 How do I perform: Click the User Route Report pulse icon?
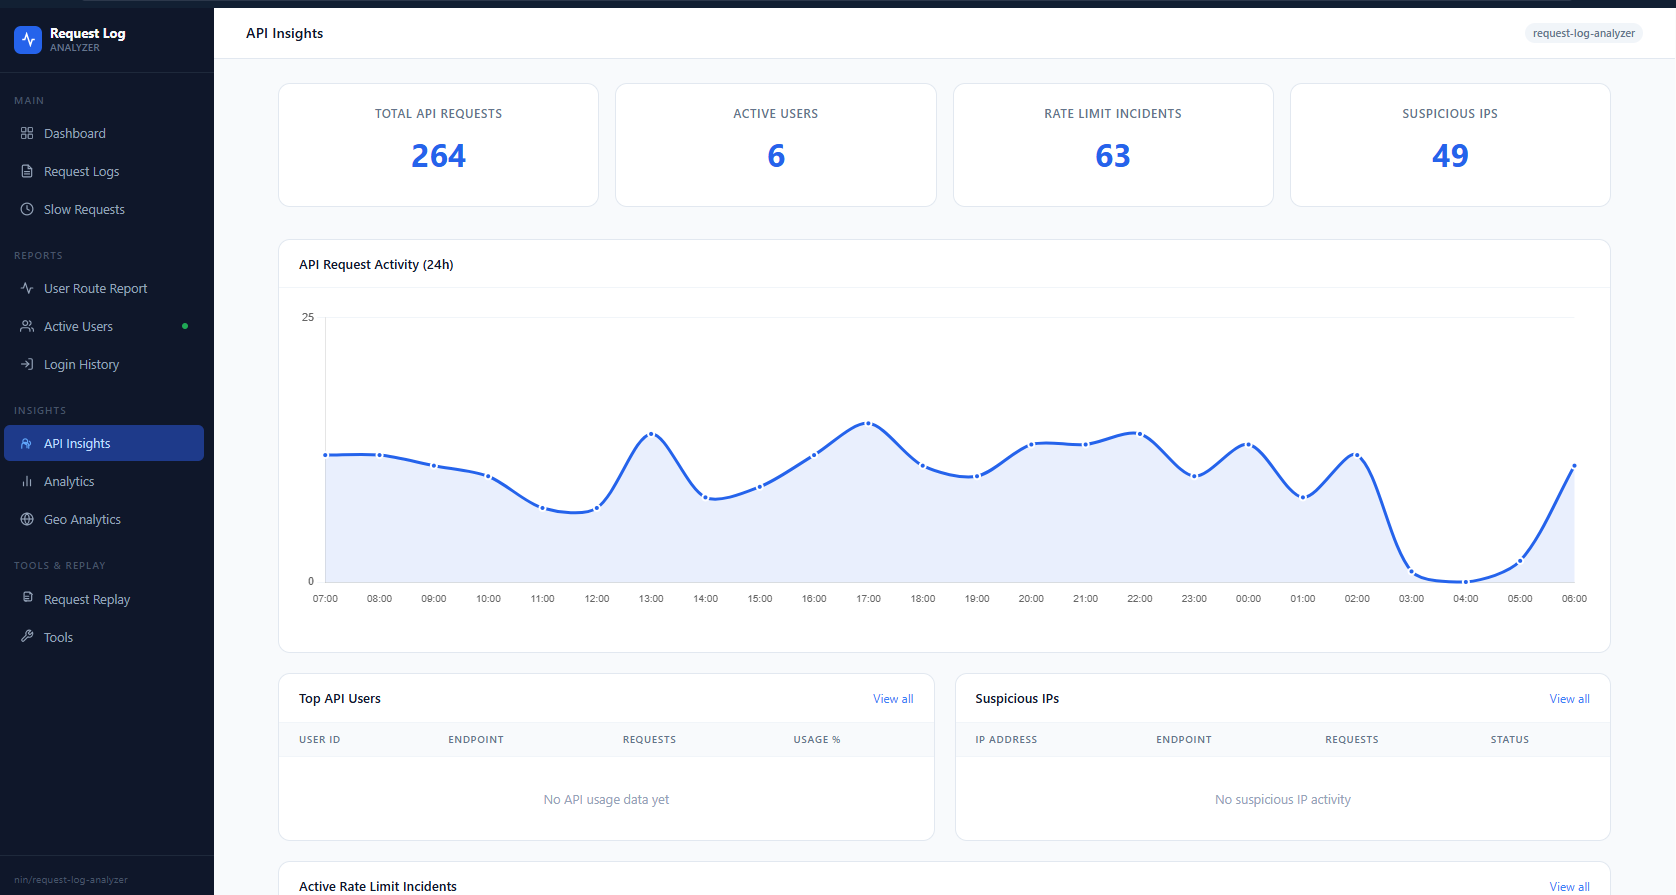(27, 288)
